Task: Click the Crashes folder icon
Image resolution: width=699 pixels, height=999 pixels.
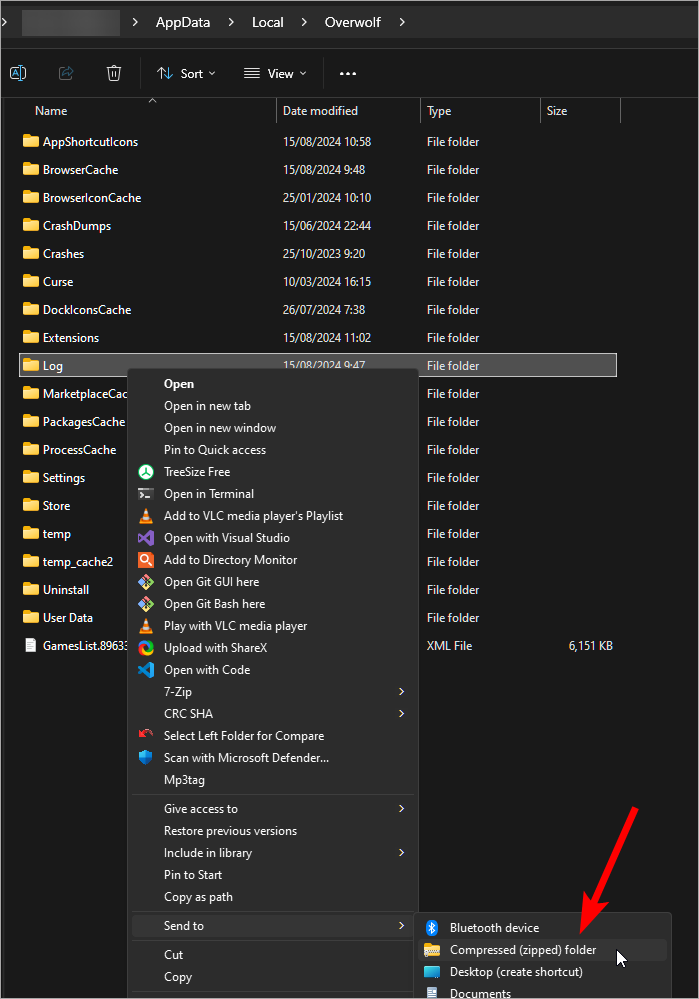Action: 31,253
